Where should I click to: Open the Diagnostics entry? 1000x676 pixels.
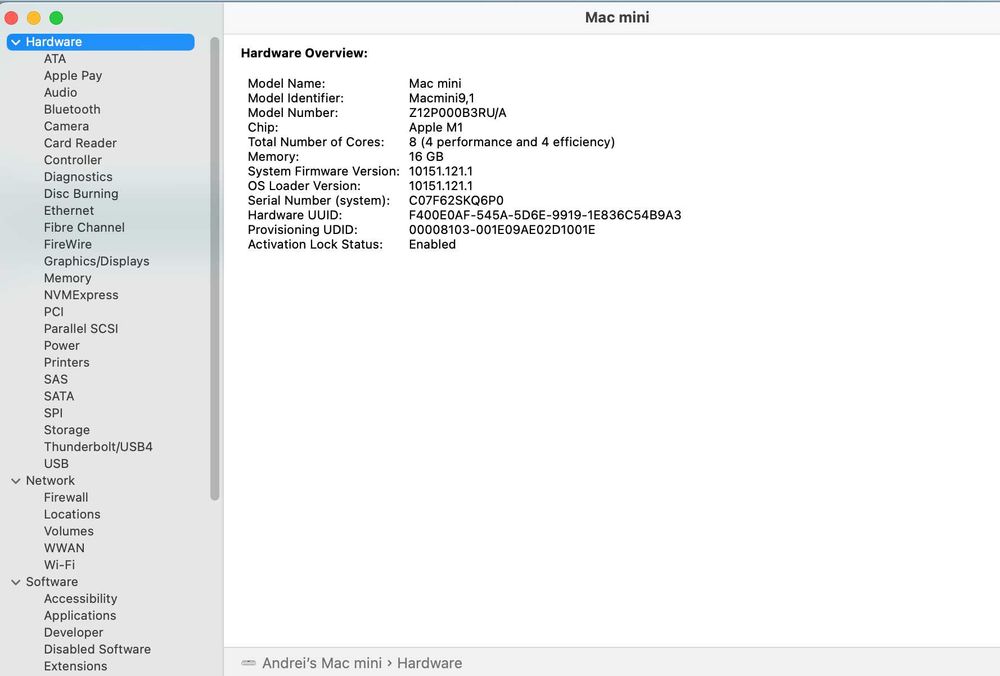(x=78, y=177)
